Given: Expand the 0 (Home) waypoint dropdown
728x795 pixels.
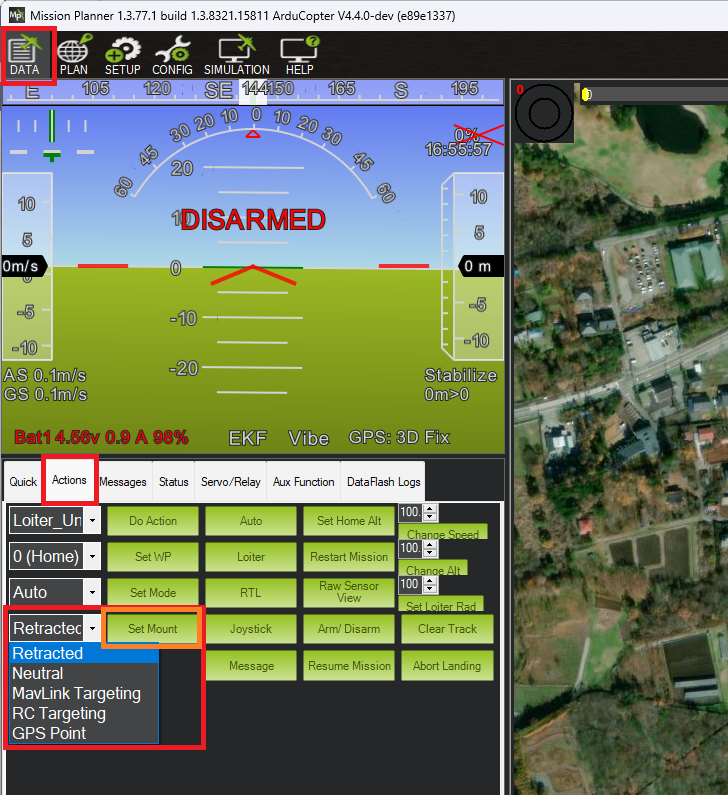Looking at the screenshot, I should click(x=92, y=557).
